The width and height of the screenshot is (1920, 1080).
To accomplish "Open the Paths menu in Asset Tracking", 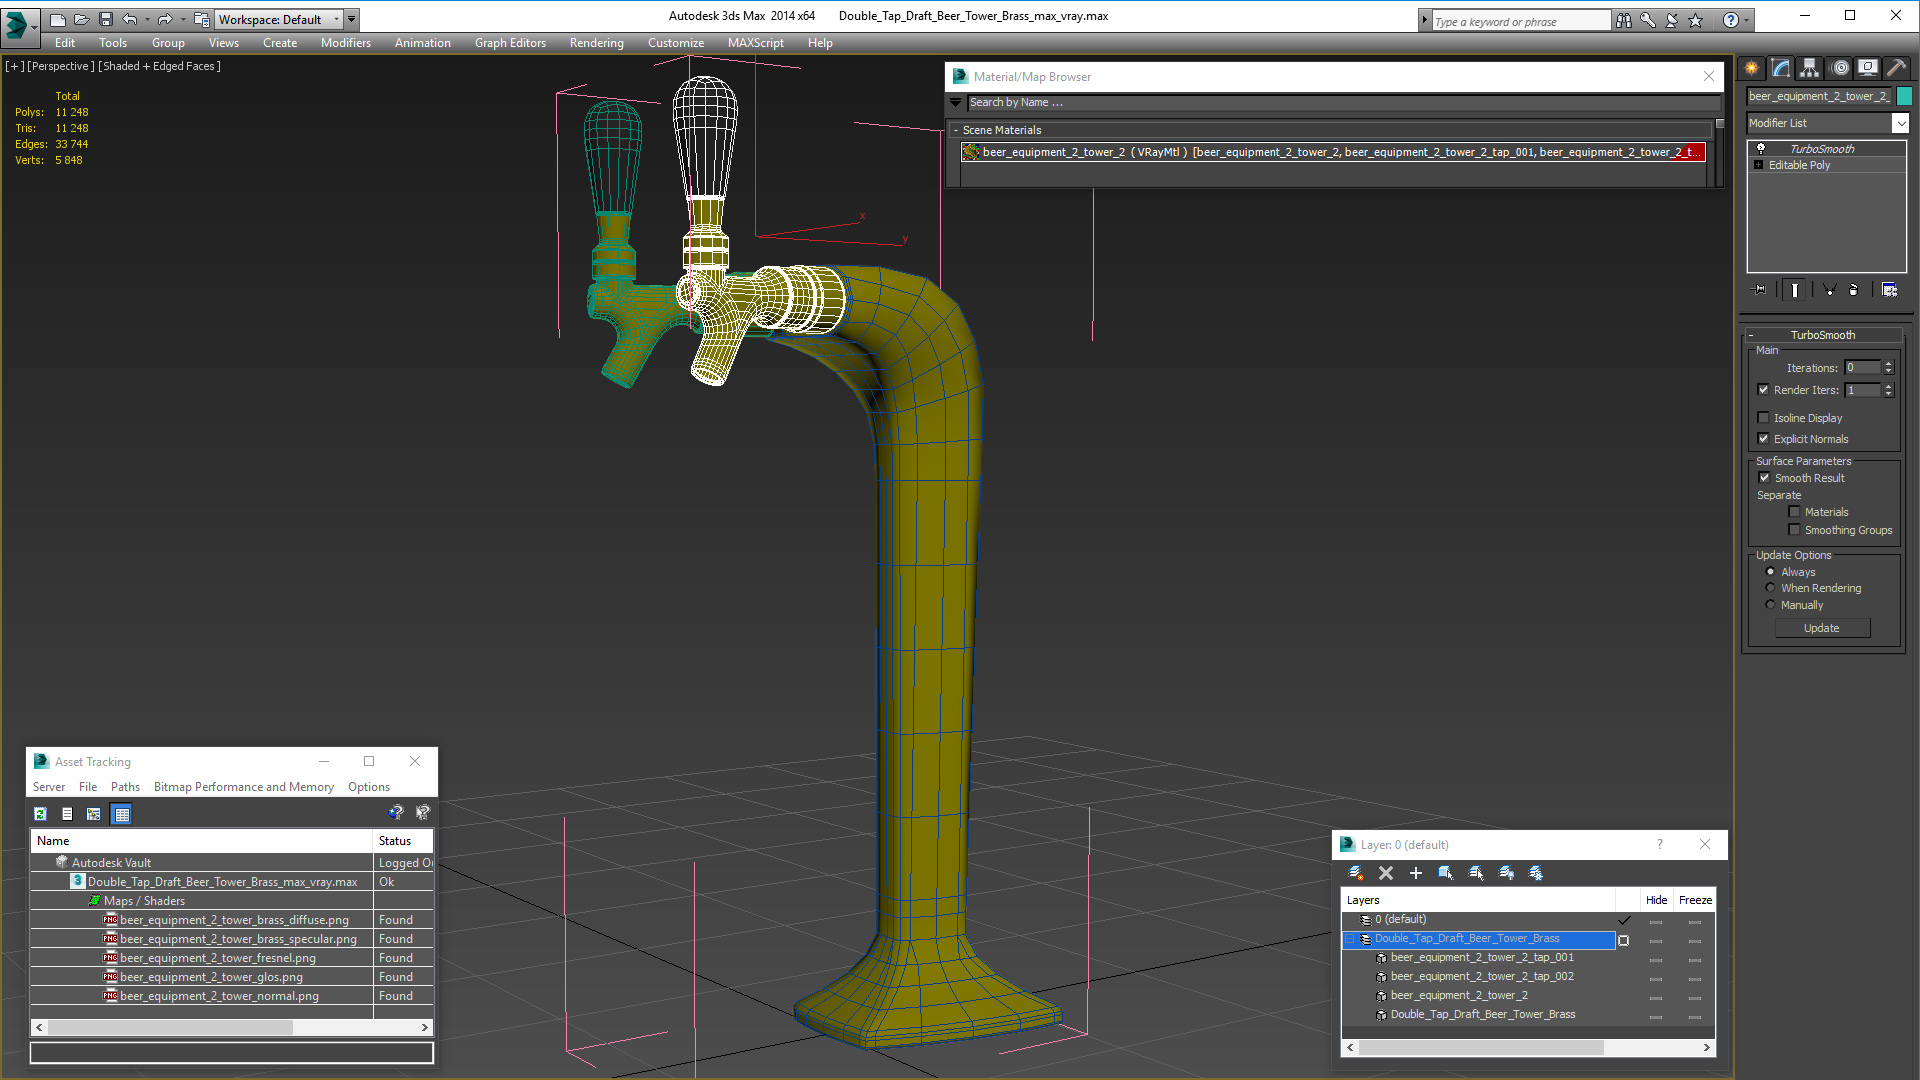I will (x=125, y=787).
